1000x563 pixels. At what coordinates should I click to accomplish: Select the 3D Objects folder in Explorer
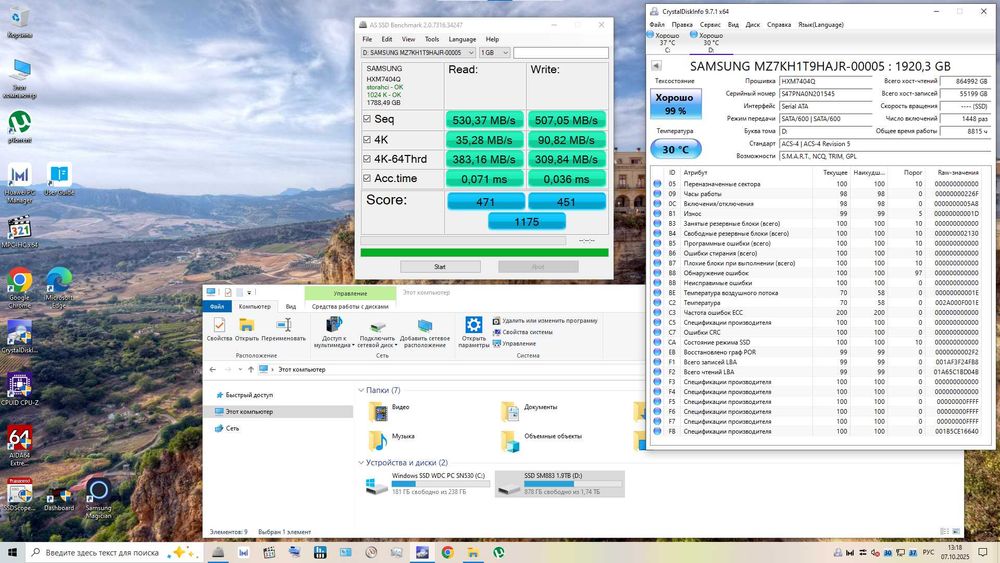coord(541,440)
